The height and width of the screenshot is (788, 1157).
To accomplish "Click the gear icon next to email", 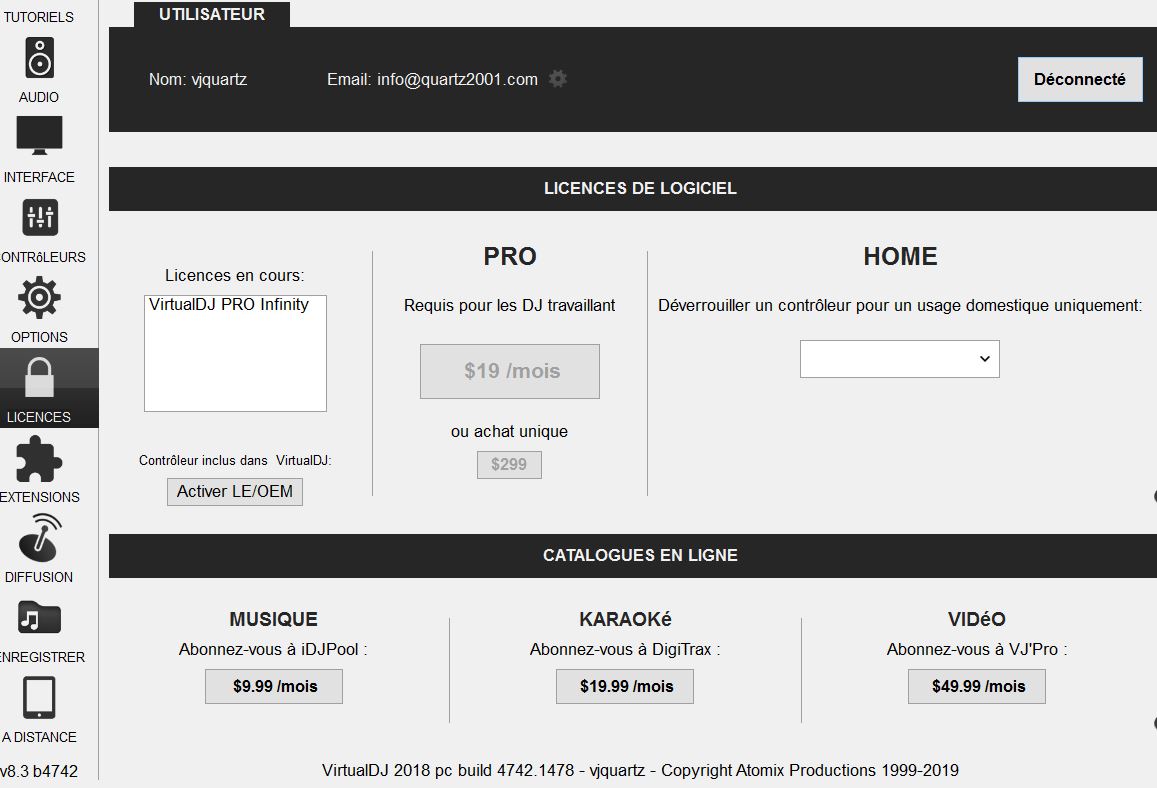I will point(558,79).
